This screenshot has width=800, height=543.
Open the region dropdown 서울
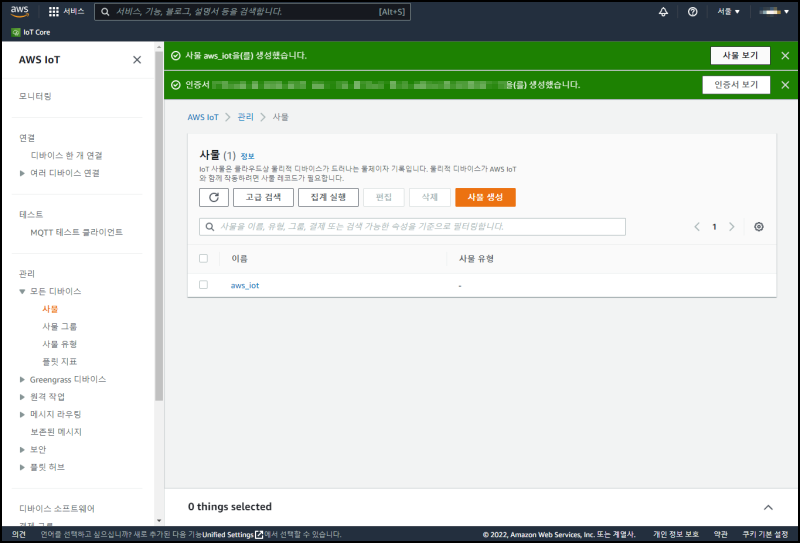point(728,11)
